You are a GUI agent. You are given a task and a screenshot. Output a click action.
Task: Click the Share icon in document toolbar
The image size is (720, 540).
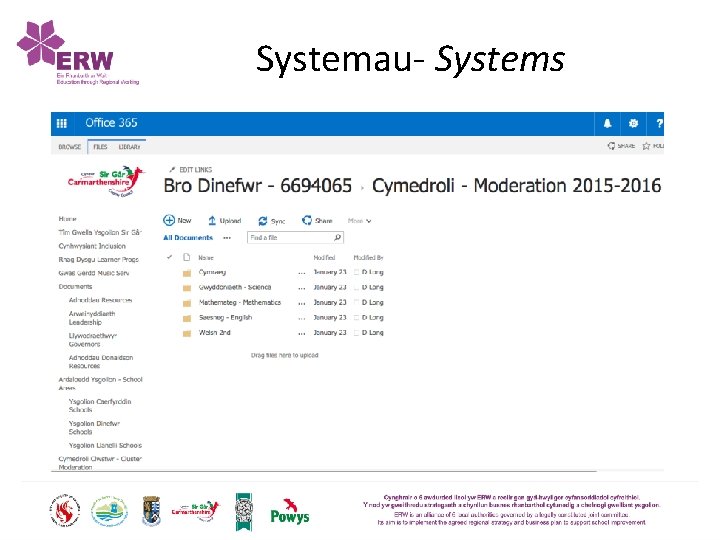click(307, 220)
